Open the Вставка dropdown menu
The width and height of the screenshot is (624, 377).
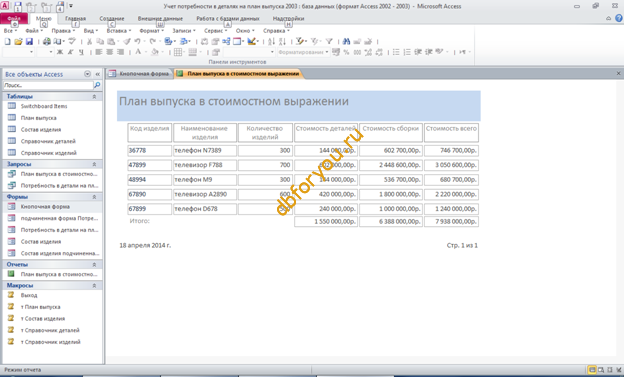[119, 31]
